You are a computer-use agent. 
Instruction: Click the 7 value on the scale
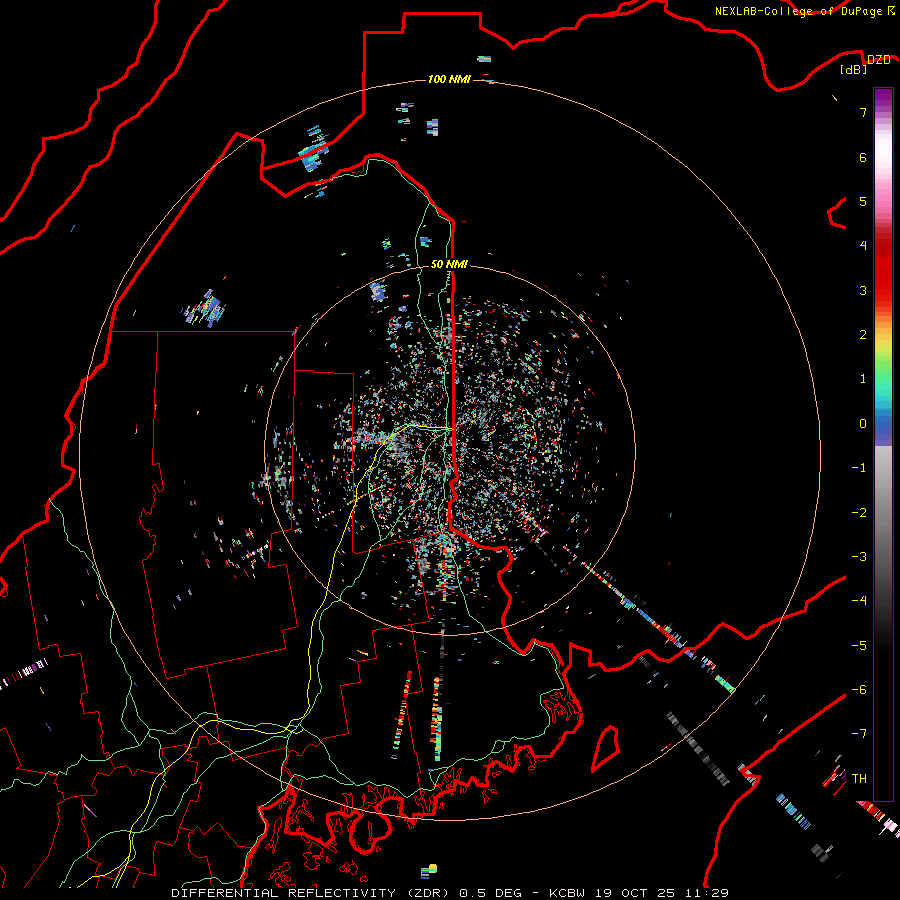(x=863, y=112)
